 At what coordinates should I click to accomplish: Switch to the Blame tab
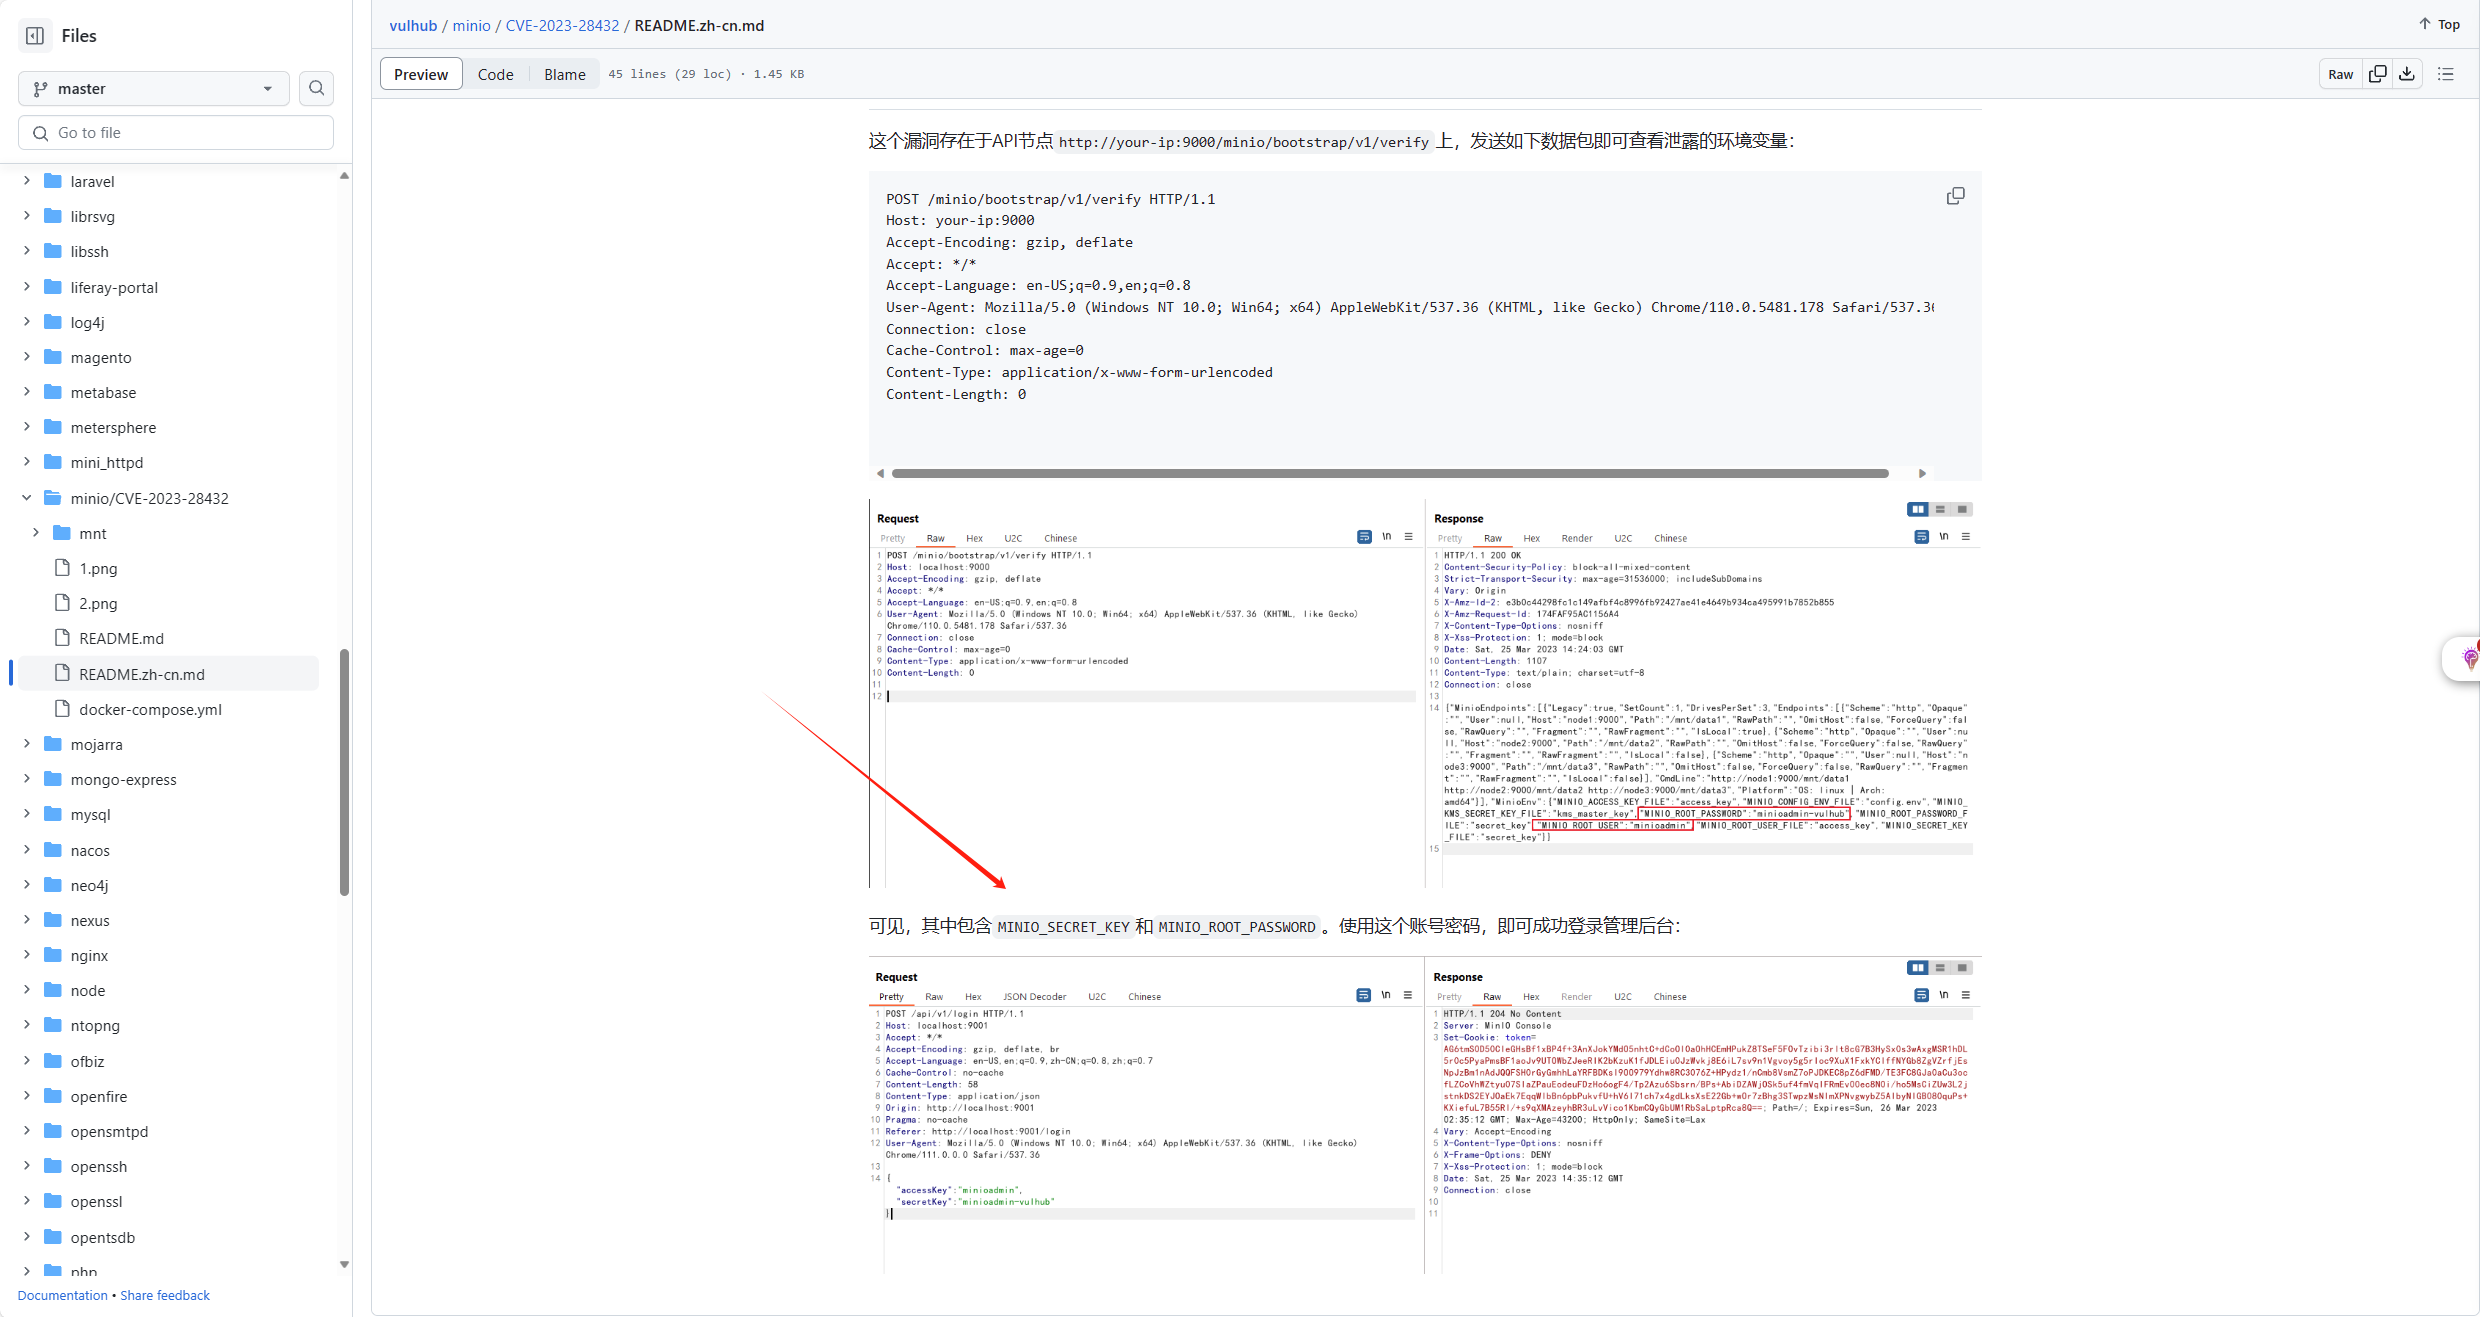564,74
